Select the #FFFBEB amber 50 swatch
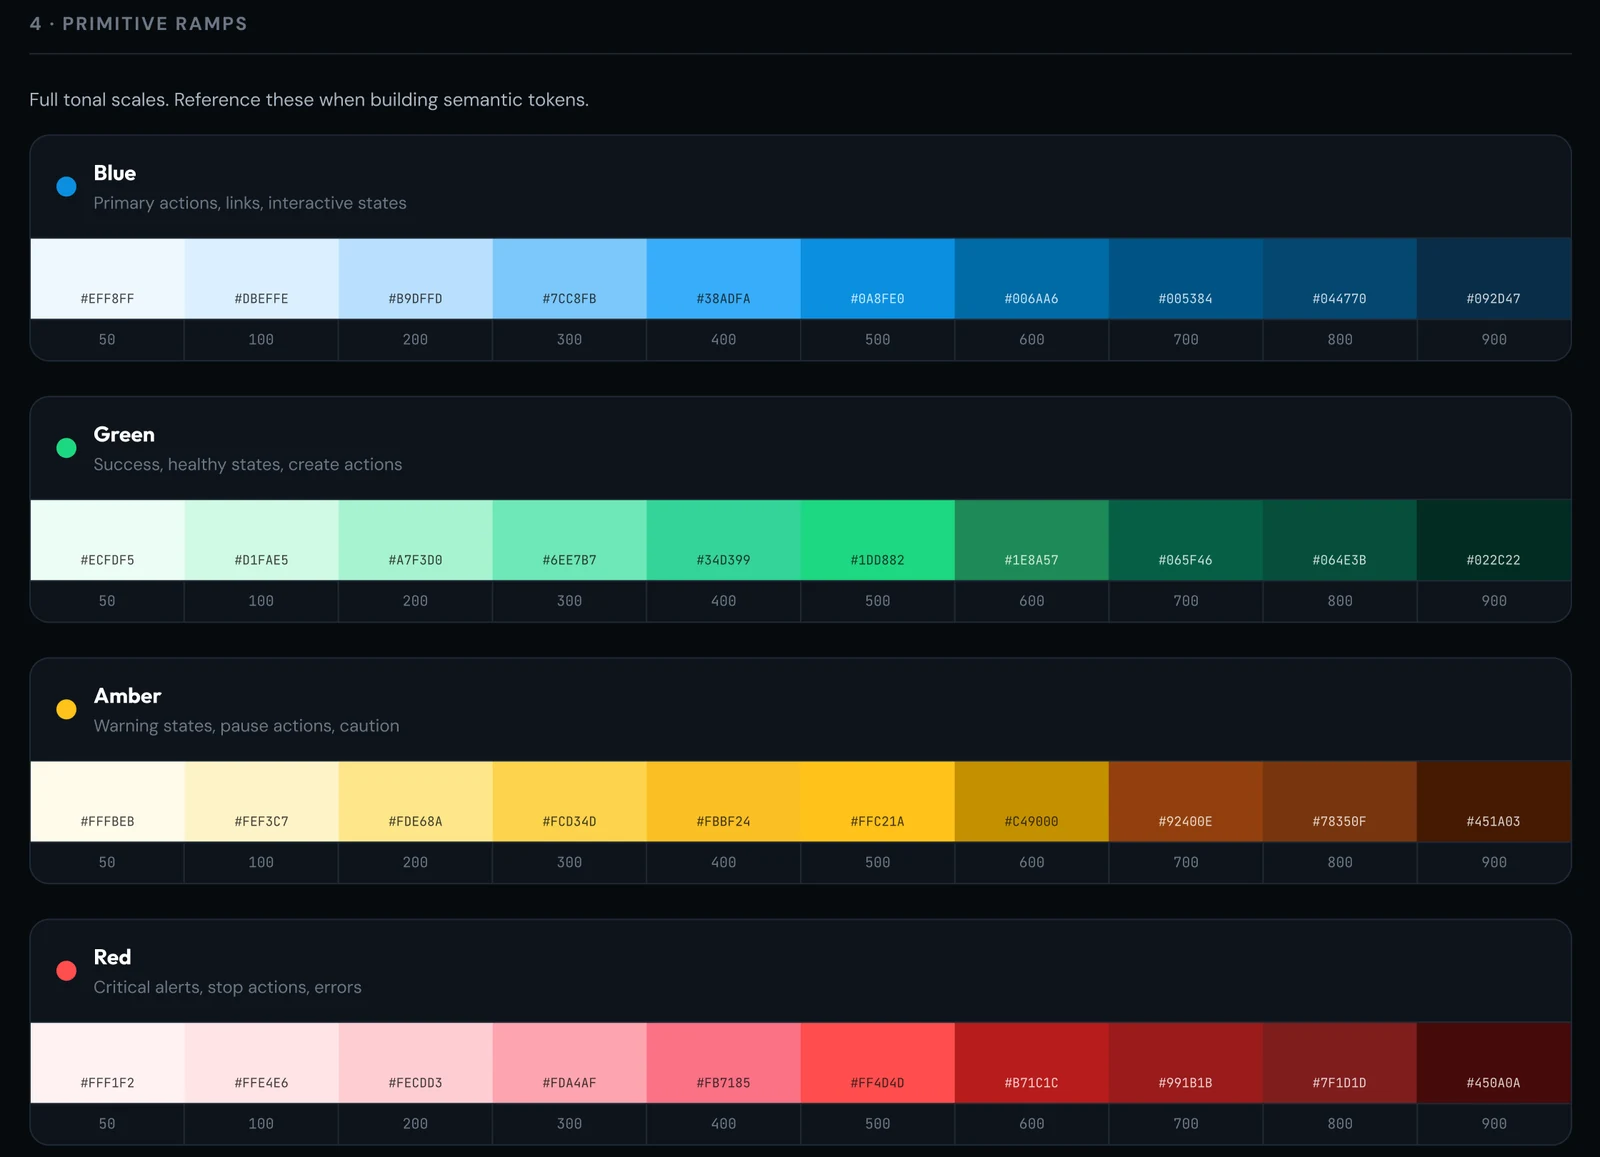1600x1157 pixels. click(x=108, y=802)
